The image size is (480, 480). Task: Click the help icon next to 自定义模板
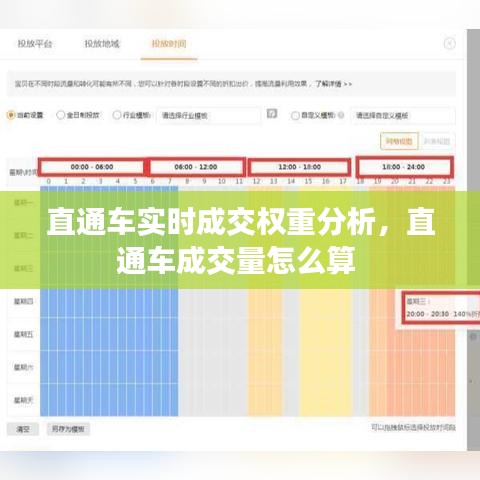coord(341,115)
